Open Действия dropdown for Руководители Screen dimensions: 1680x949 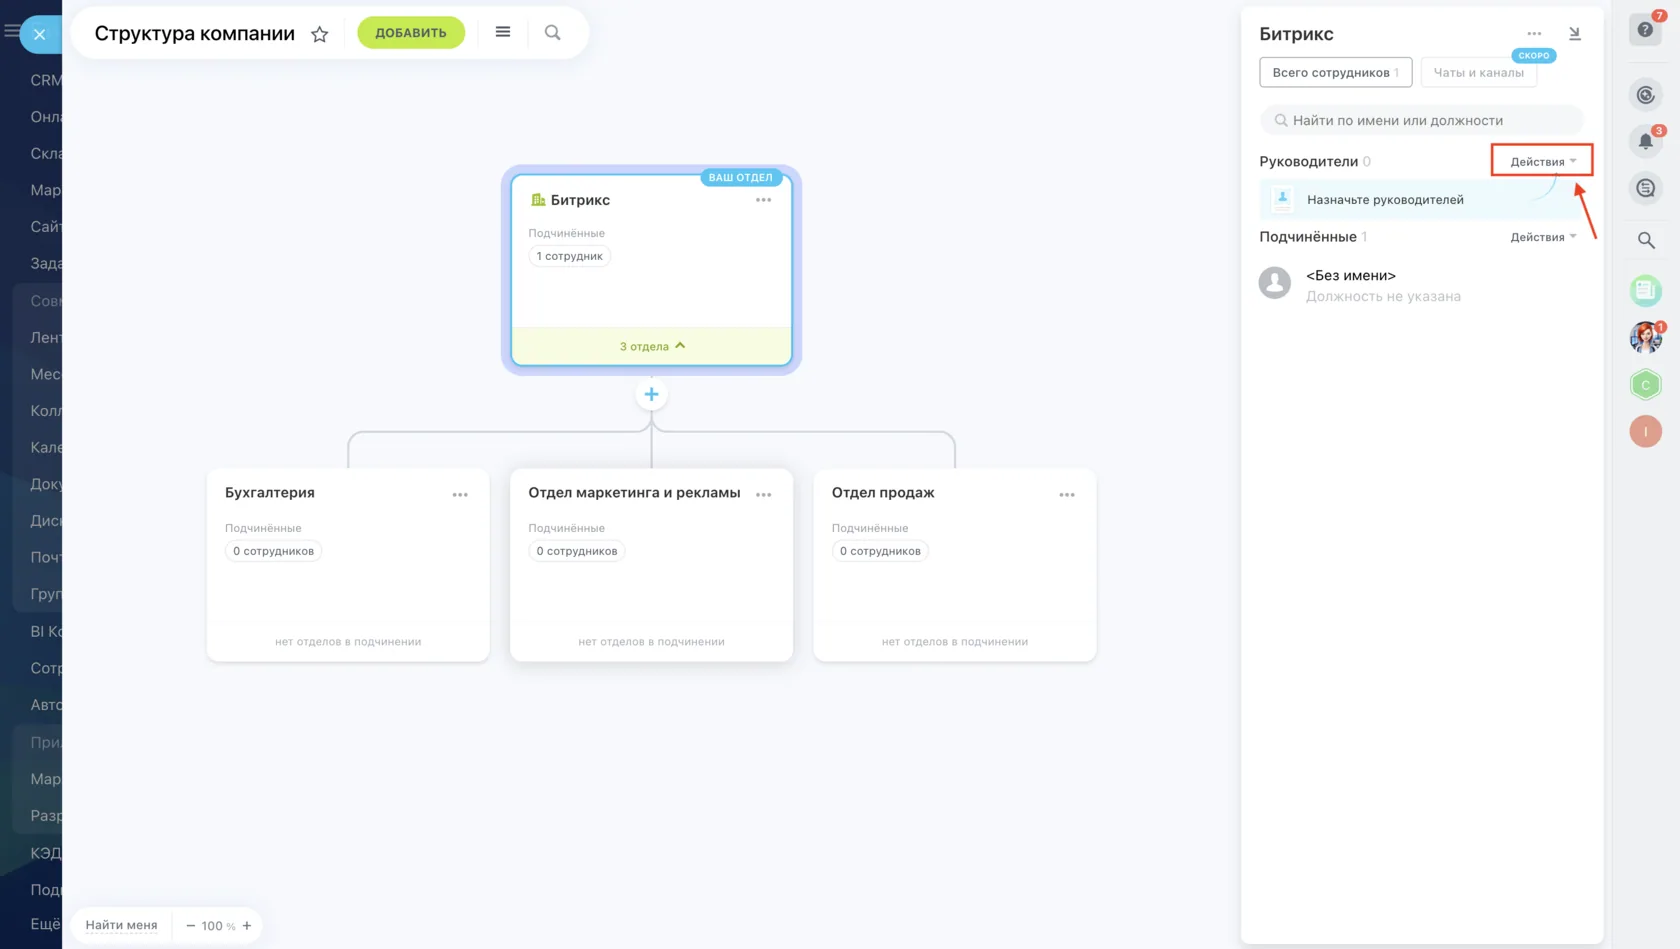[x=1543, y=162]
